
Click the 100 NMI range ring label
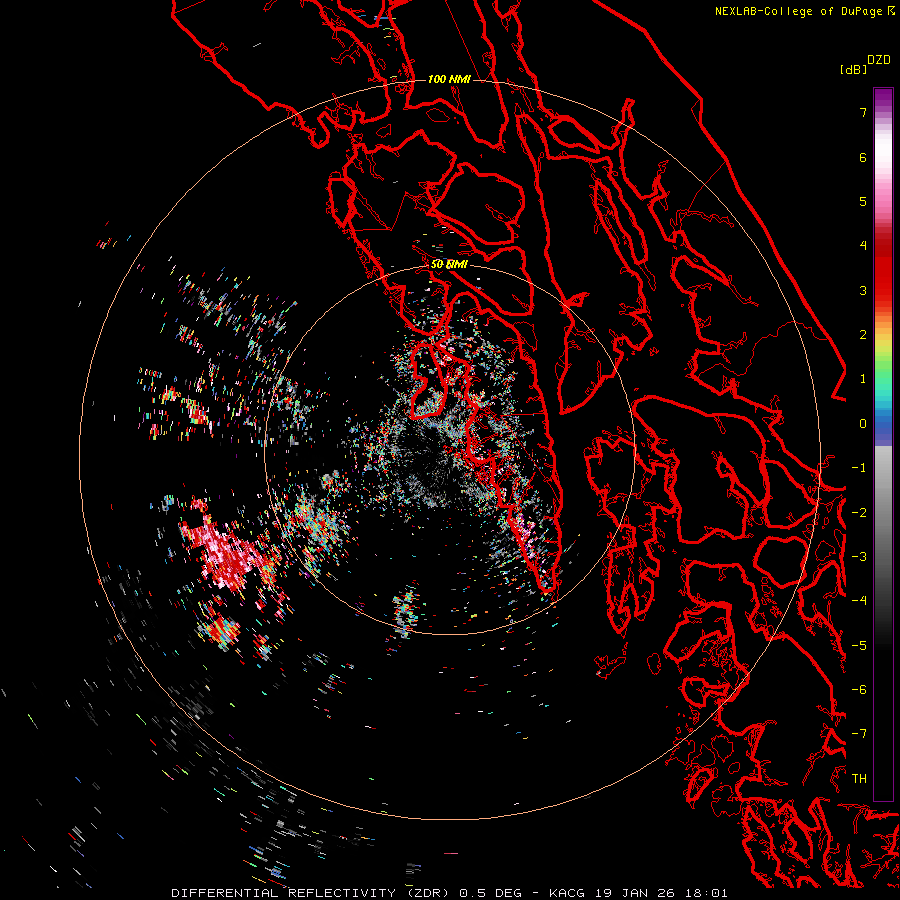[449, 79]
